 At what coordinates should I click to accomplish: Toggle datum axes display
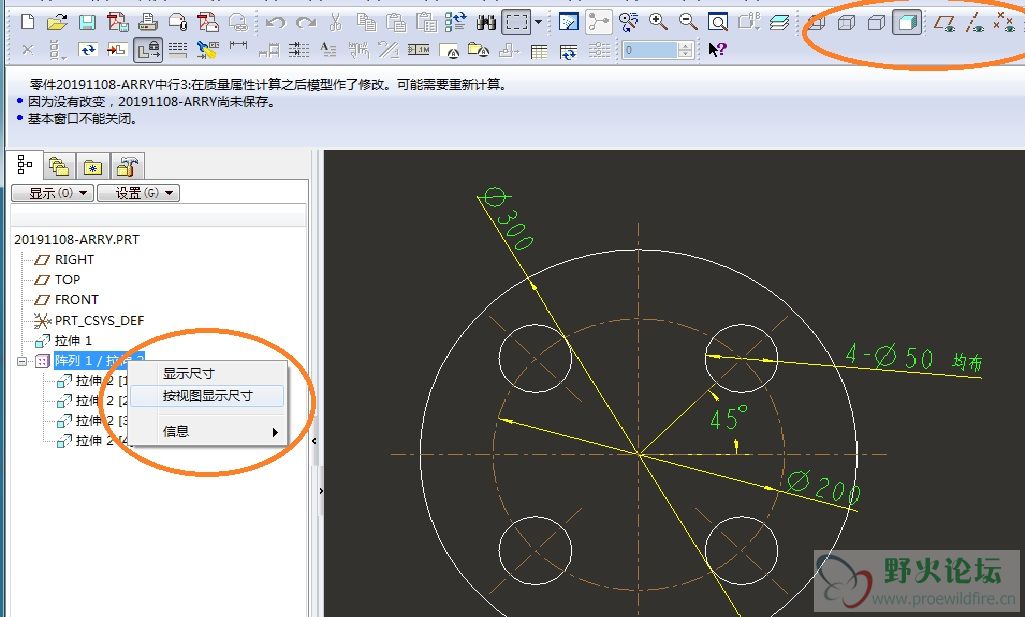pyautogui.click(x=975, y=22)
